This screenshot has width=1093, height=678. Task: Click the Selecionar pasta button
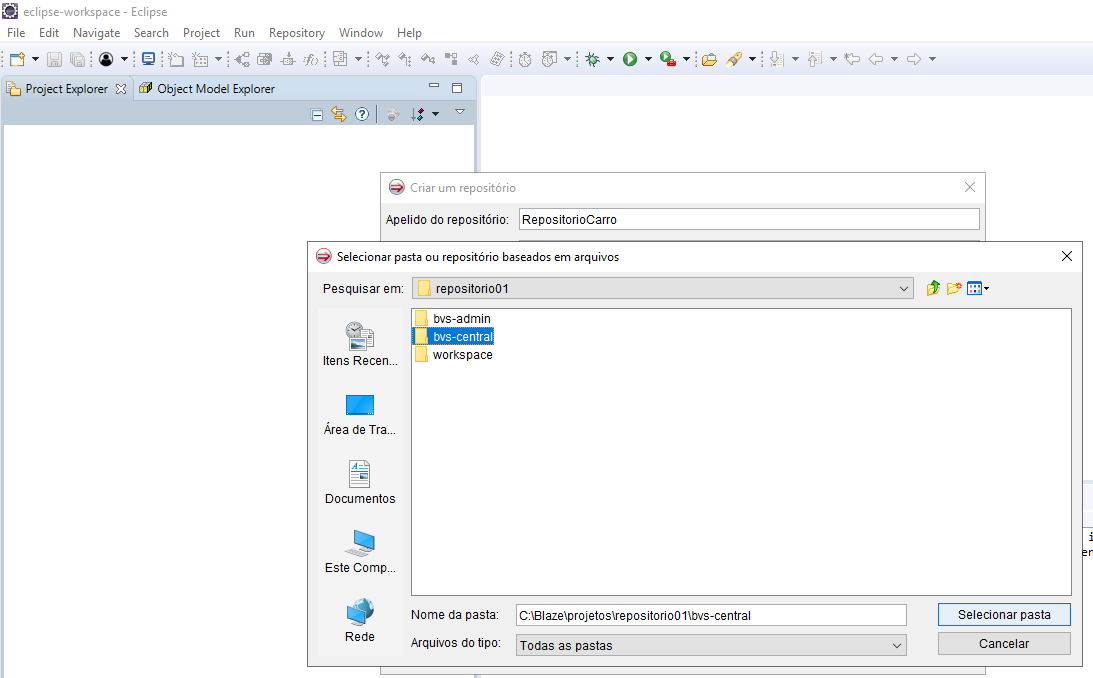(x=1004, y=614)
